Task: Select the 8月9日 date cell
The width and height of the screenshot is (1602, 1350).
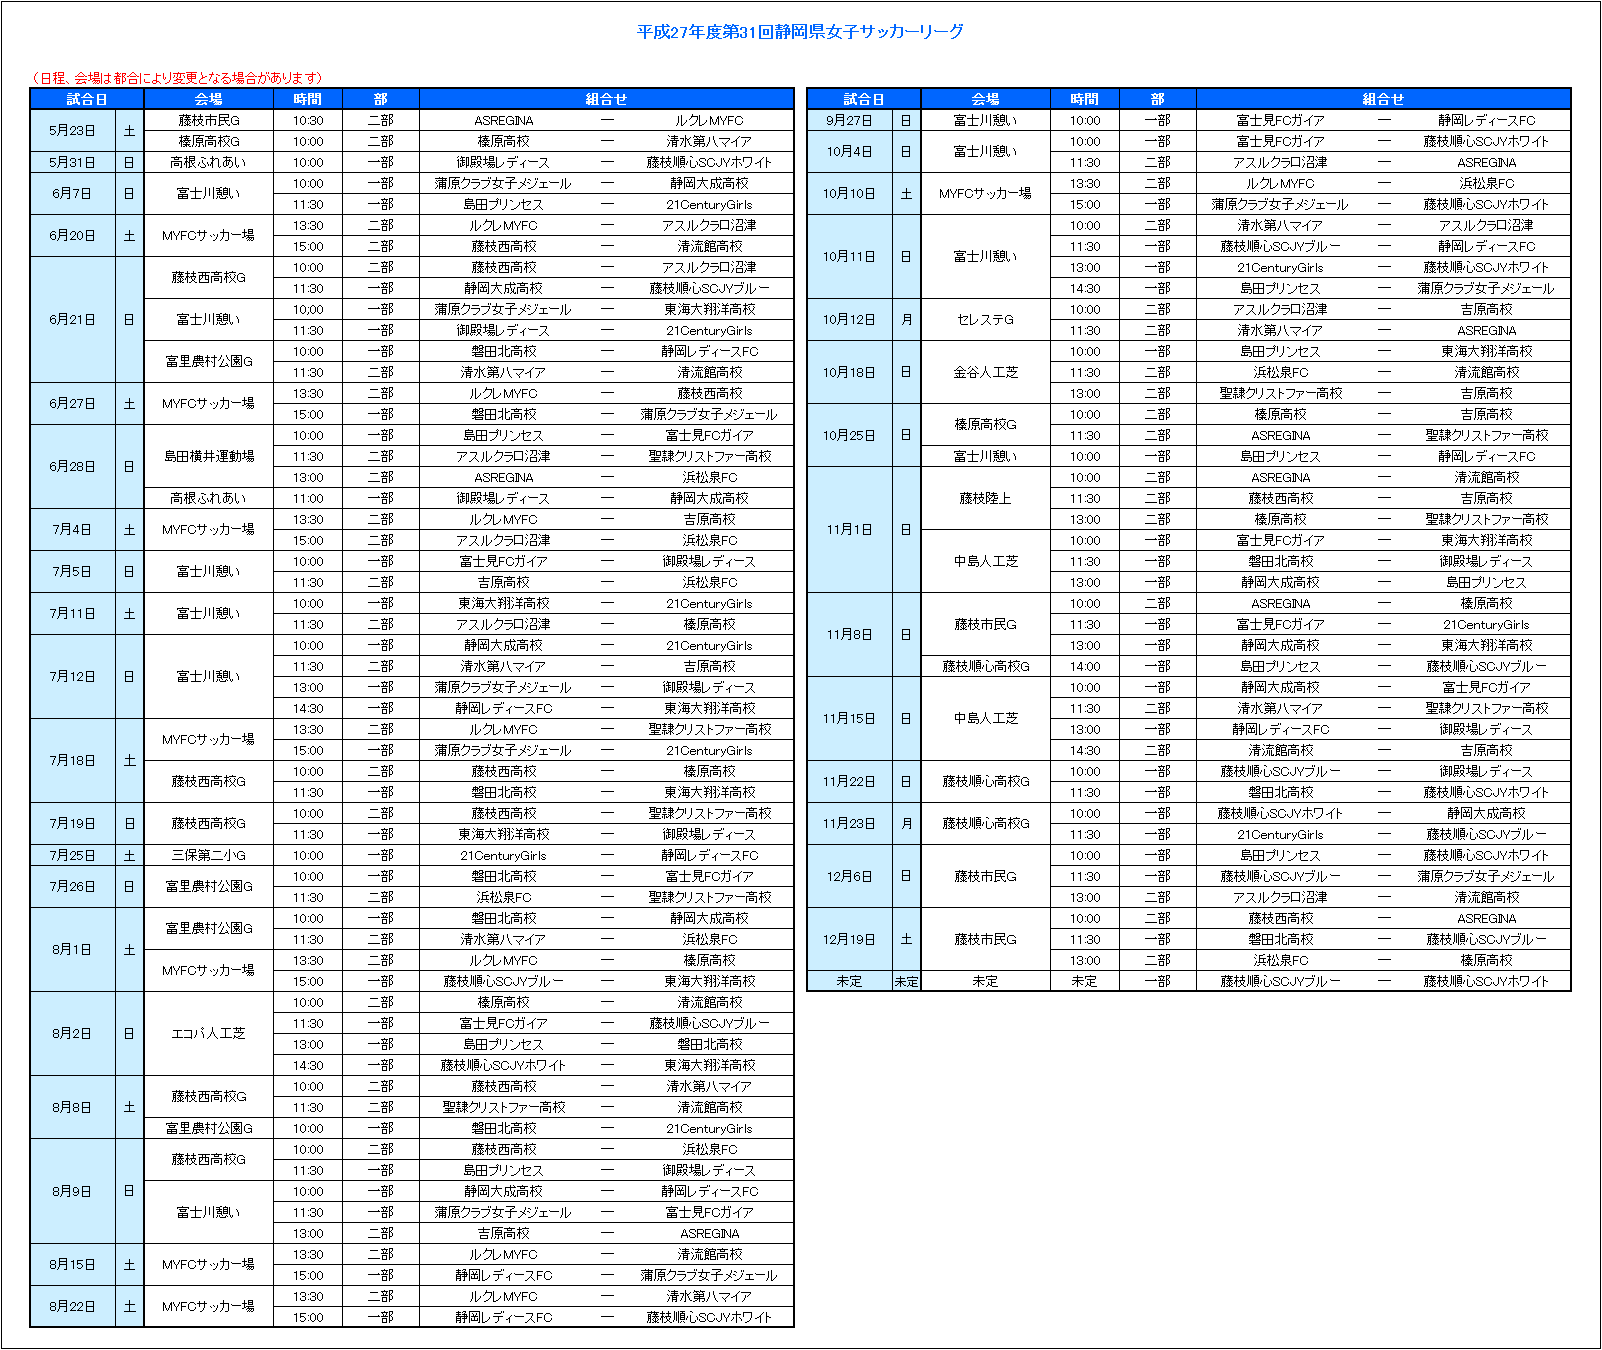Action: 73,1192
